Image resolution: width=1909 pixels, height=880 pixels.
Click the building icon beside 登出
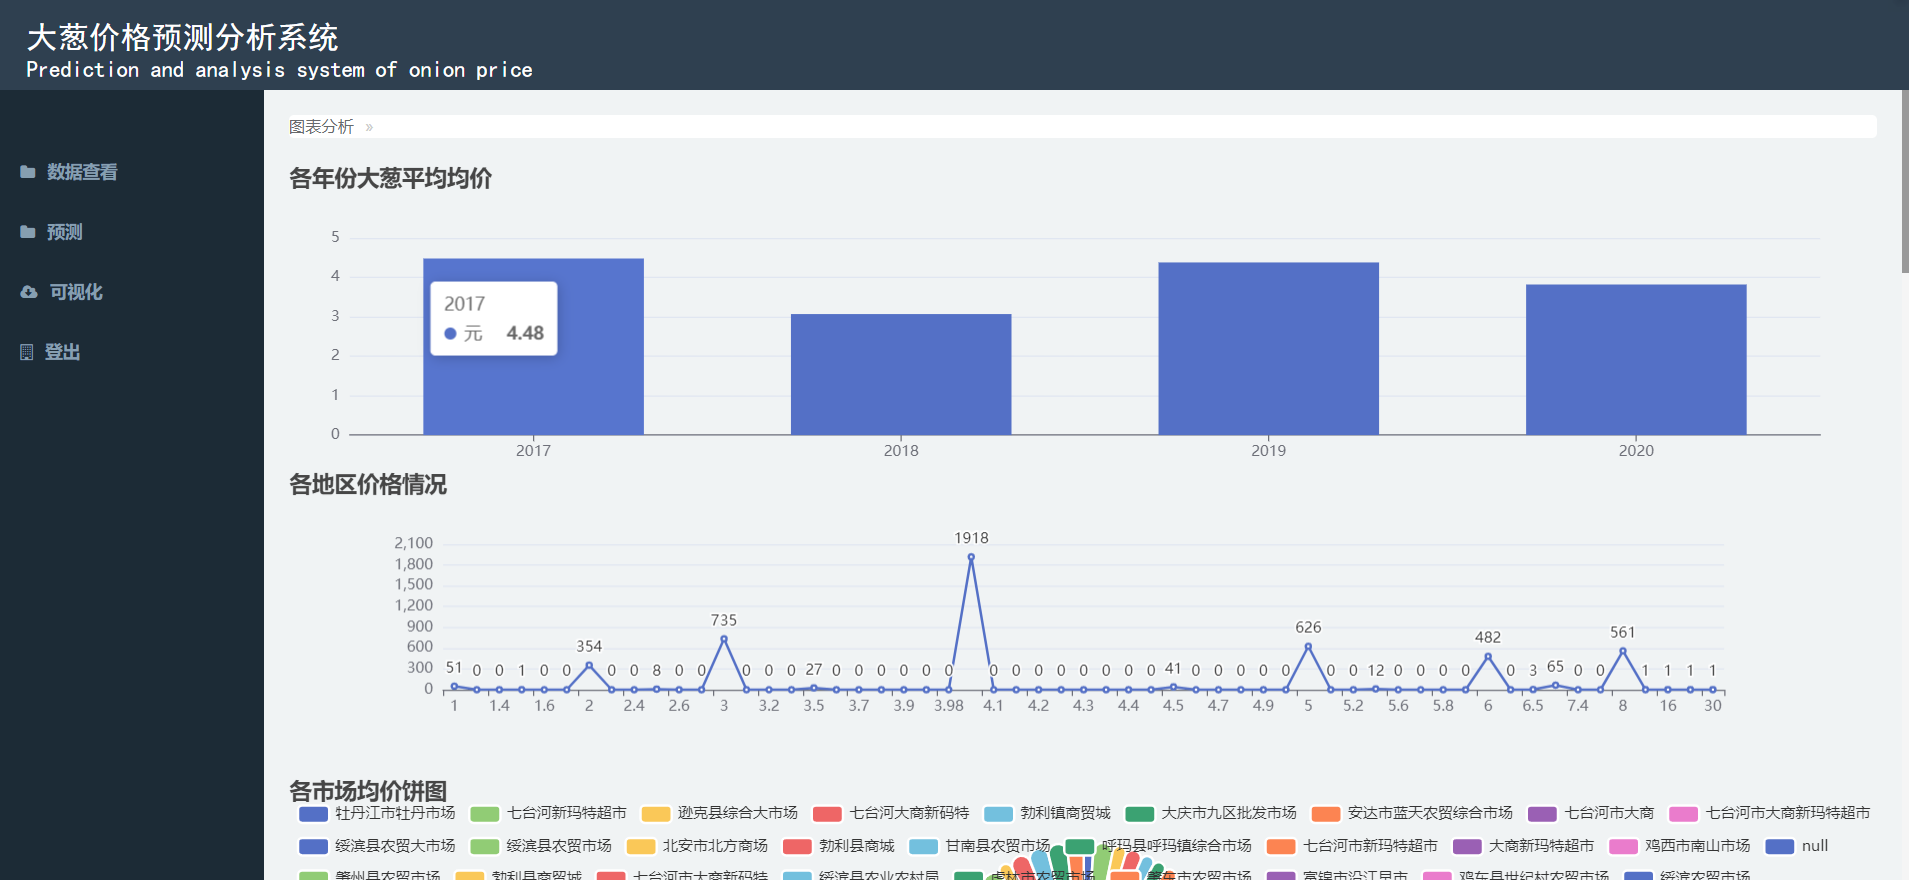[x=27, y=352]
